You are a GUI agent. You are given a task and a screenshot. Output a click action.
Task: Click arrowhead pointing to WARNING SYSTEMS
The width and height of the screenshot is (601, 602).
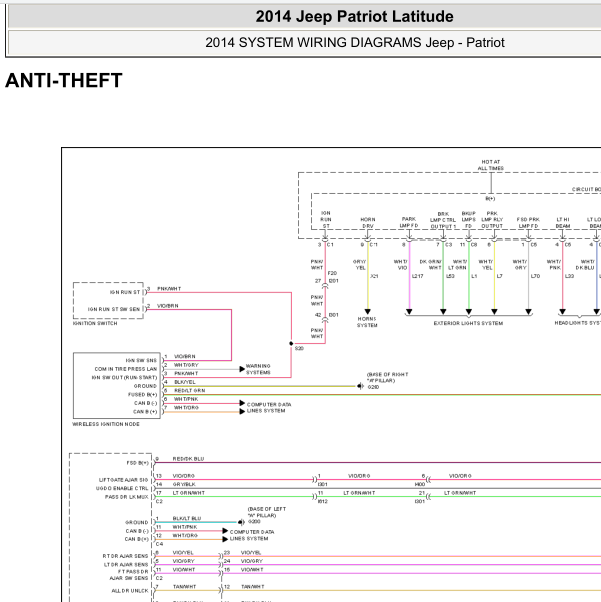pyautogui.click(x=242, y=369)
